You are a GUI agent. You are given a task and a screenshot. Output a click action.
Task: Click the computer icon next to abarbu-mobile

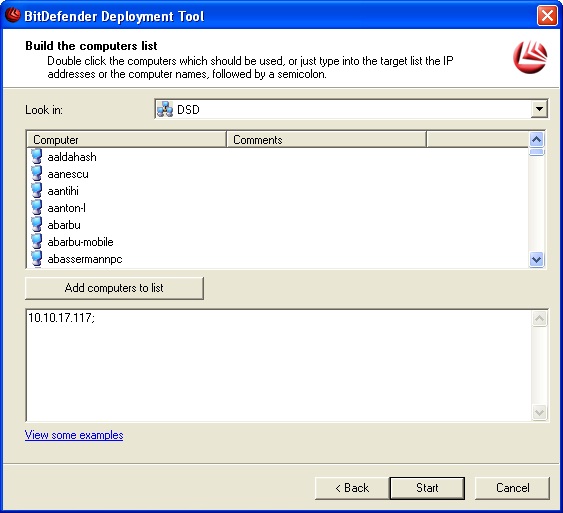[x=37, y=241]
